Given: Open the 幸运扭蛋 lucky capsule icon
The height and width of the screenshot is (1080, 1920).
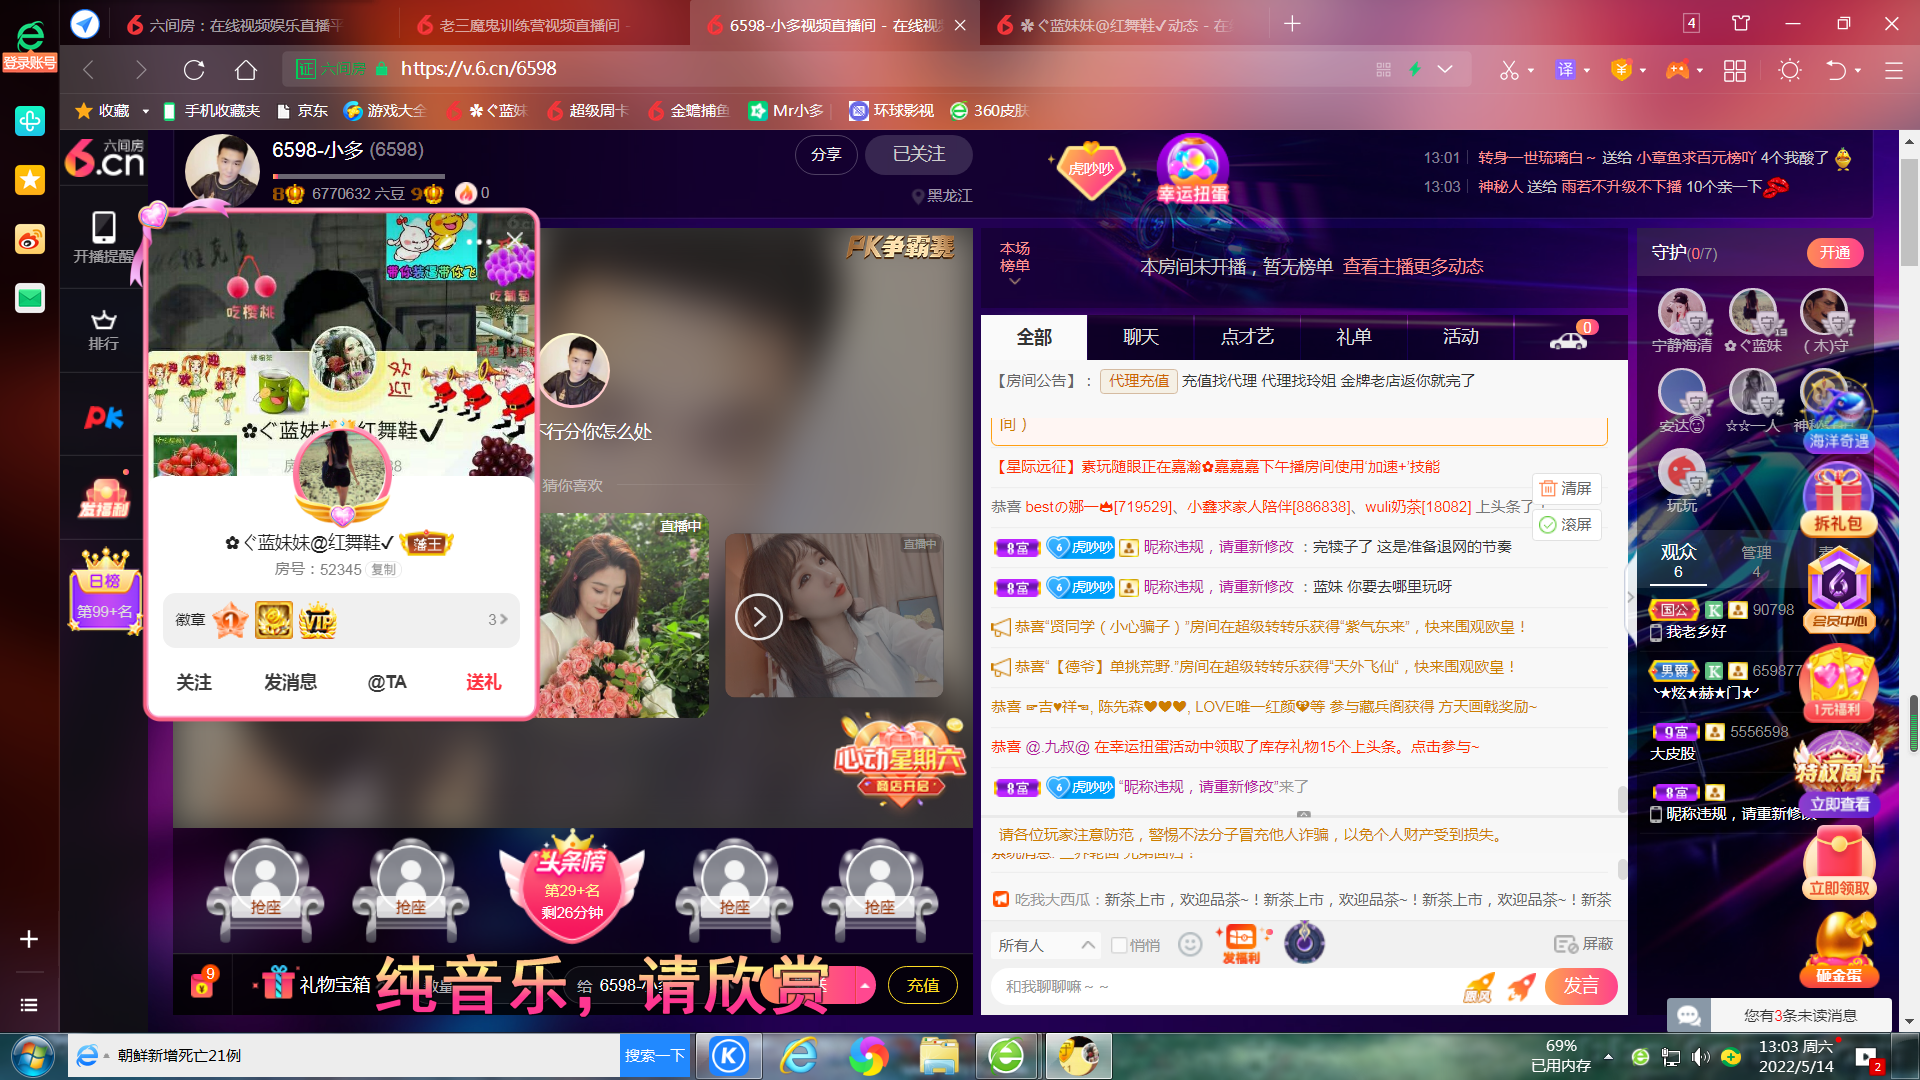Looking at the screenshot, I should (1192, 169).
